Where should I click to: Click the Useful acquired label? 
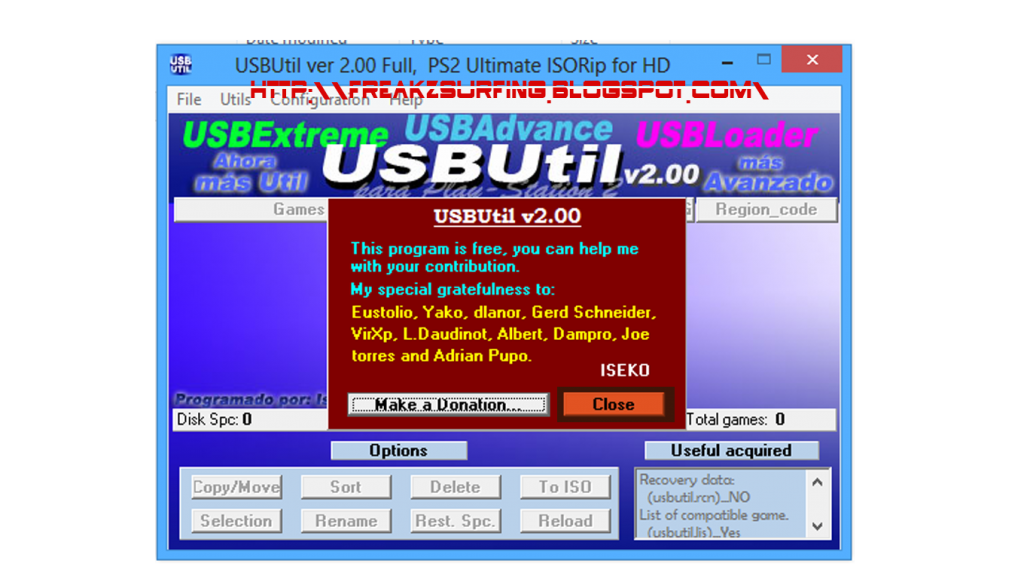[x=731, y=451]
